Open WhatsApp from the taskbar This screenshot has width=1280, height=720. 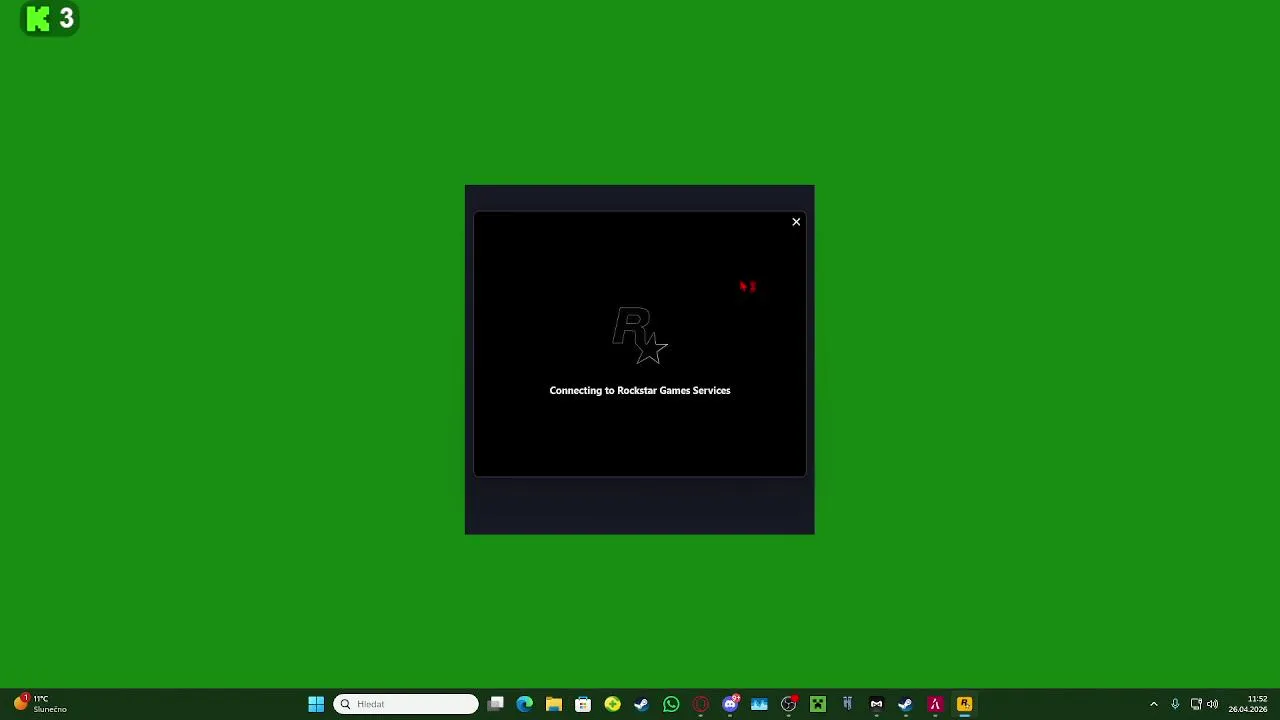[671, 704]
